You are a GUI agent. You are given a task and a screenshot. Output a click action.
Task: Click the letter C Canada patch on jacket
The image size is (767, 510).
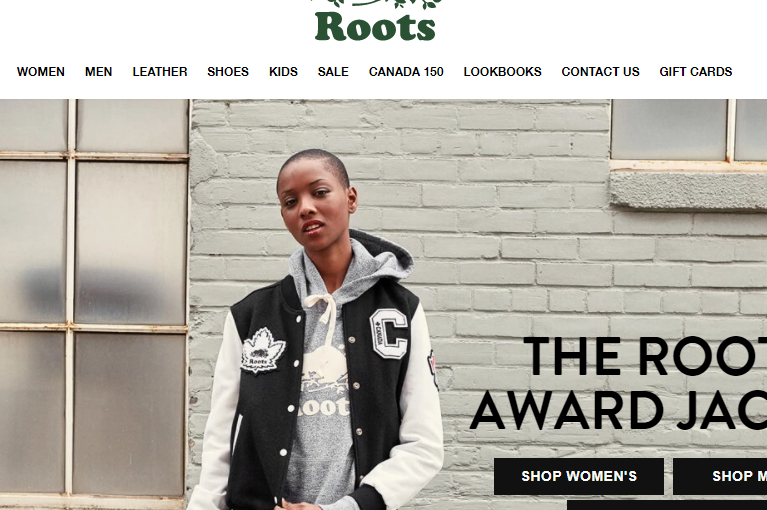tap(389, 333)
